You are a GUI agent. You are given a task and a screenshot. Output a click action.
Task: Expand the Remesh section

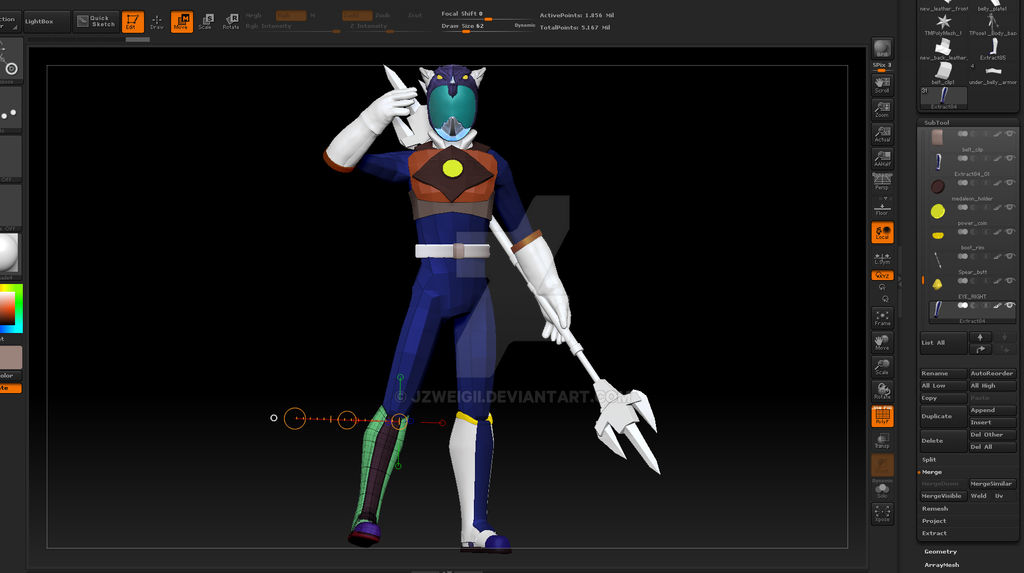click(x=935, y=509)
